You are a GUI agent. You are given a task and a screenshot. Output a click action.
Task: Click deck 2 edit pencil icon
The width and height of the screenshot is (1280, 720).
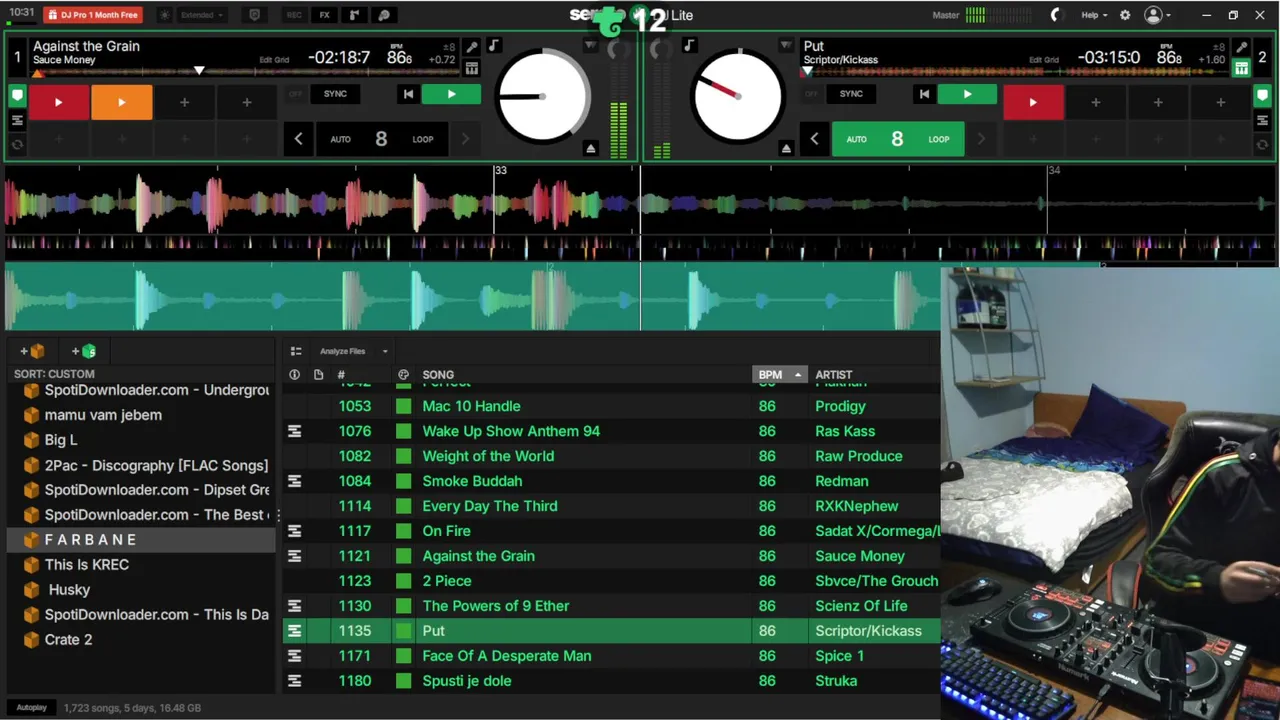tap(1241, 47)
